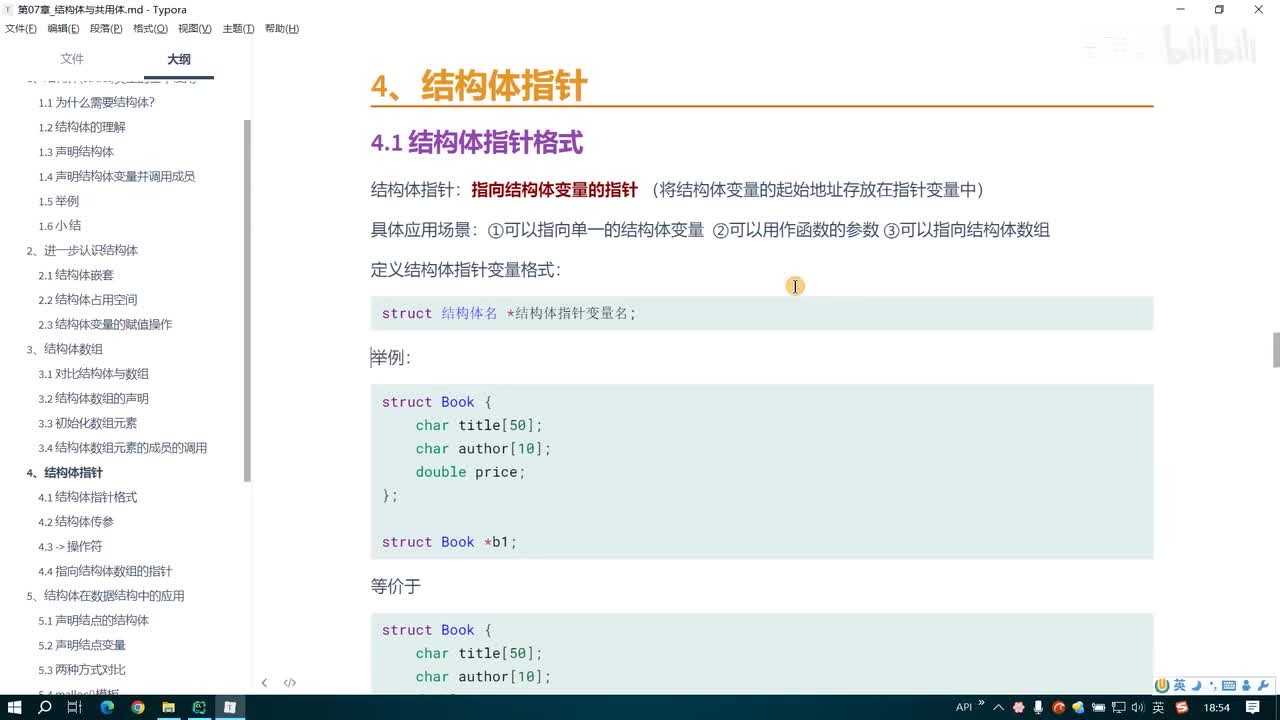Click the Sogou input S tray icon
Screen dimensions: 1280x720
(1182, 707)
